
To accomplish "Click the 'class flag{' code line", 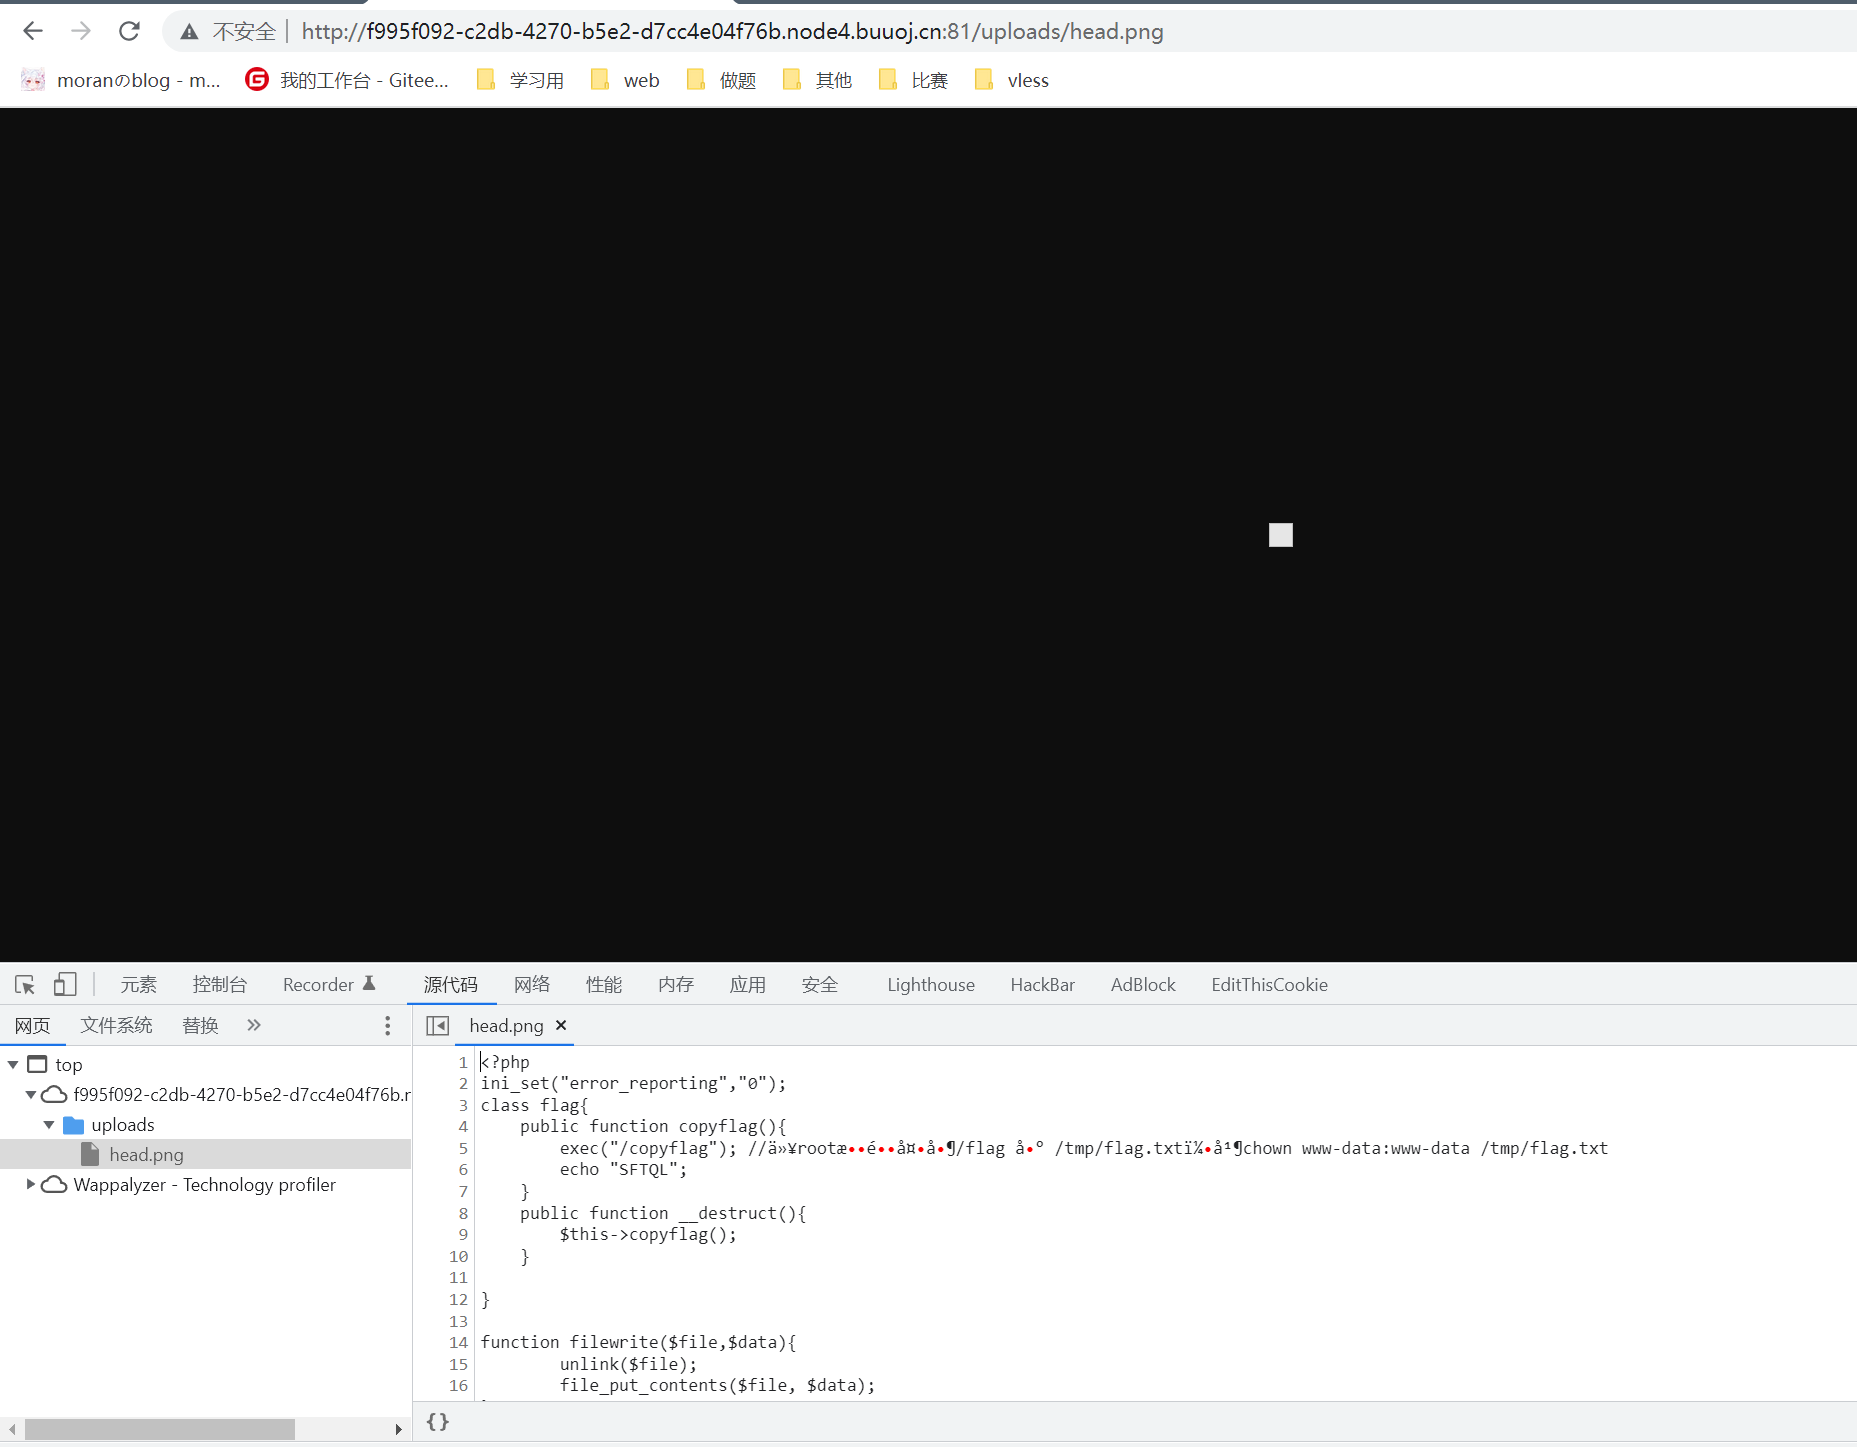I will click(x=535, y=1105).
